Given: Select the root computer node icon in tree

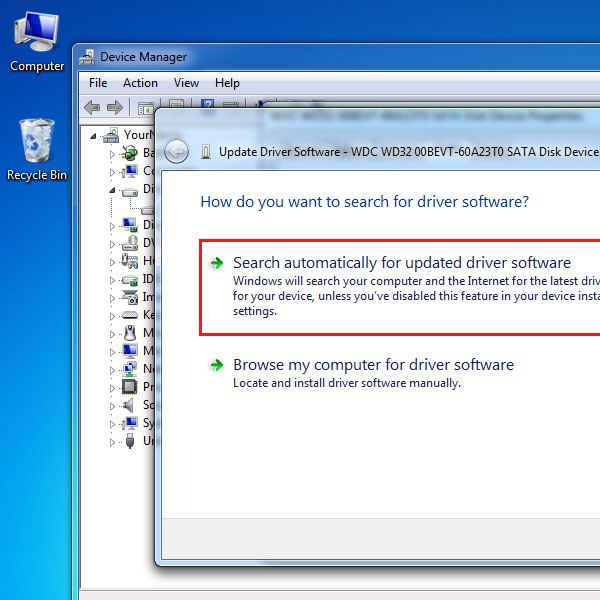Looking at the screenshot, I should click(111, 135).
